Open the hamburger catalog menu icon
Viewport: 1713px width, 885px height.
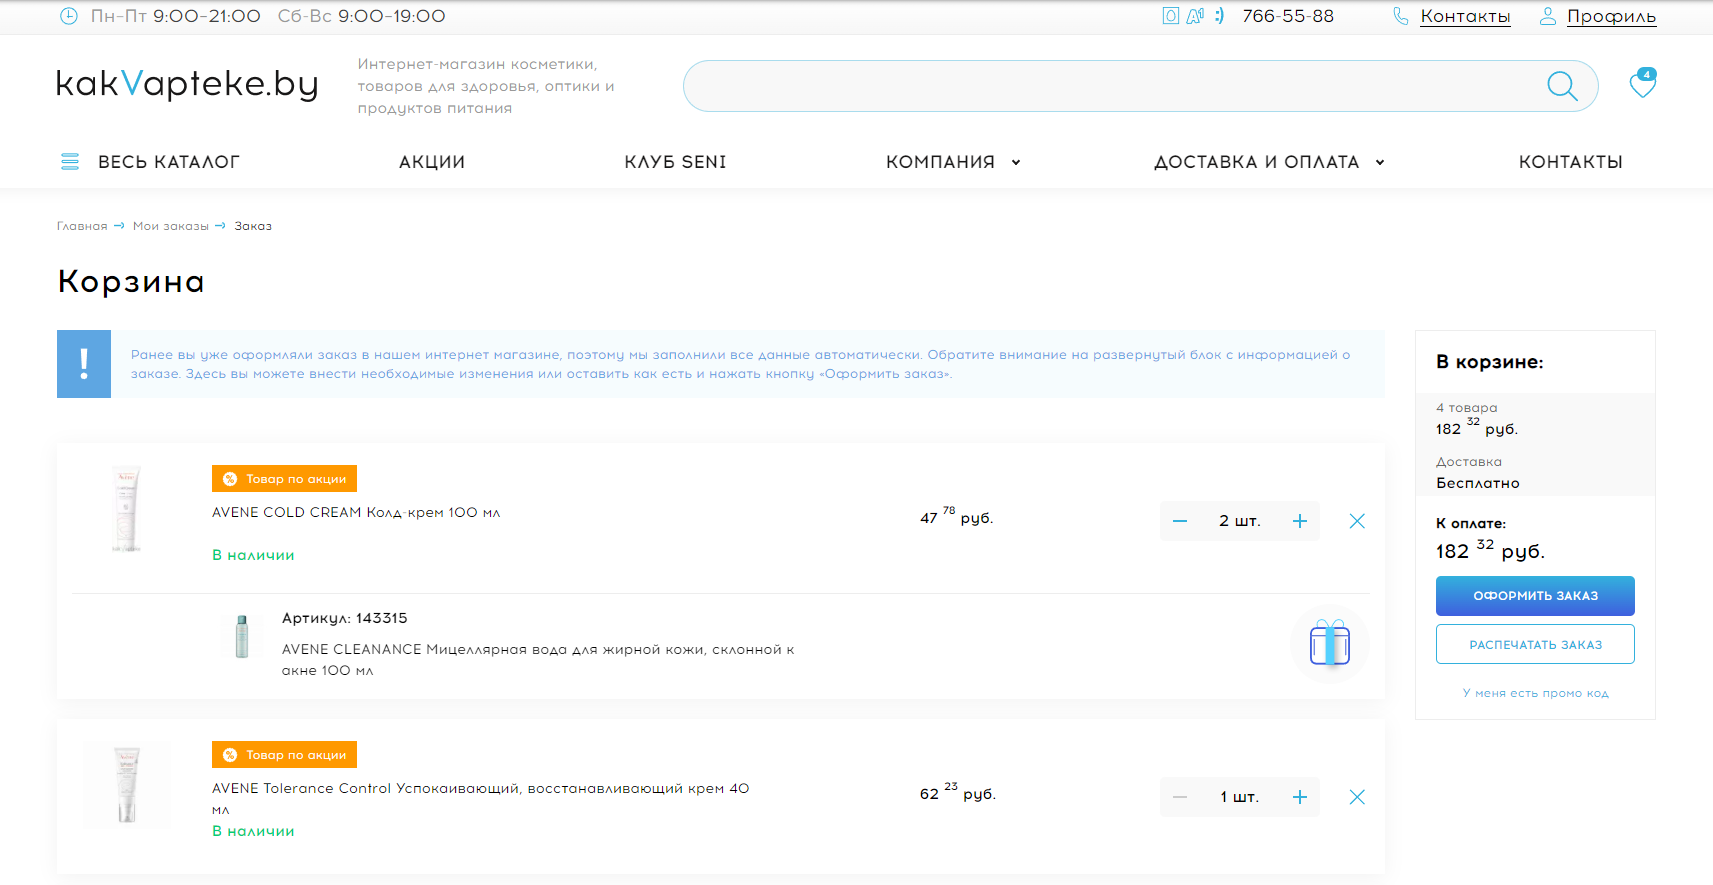(70, 162)
